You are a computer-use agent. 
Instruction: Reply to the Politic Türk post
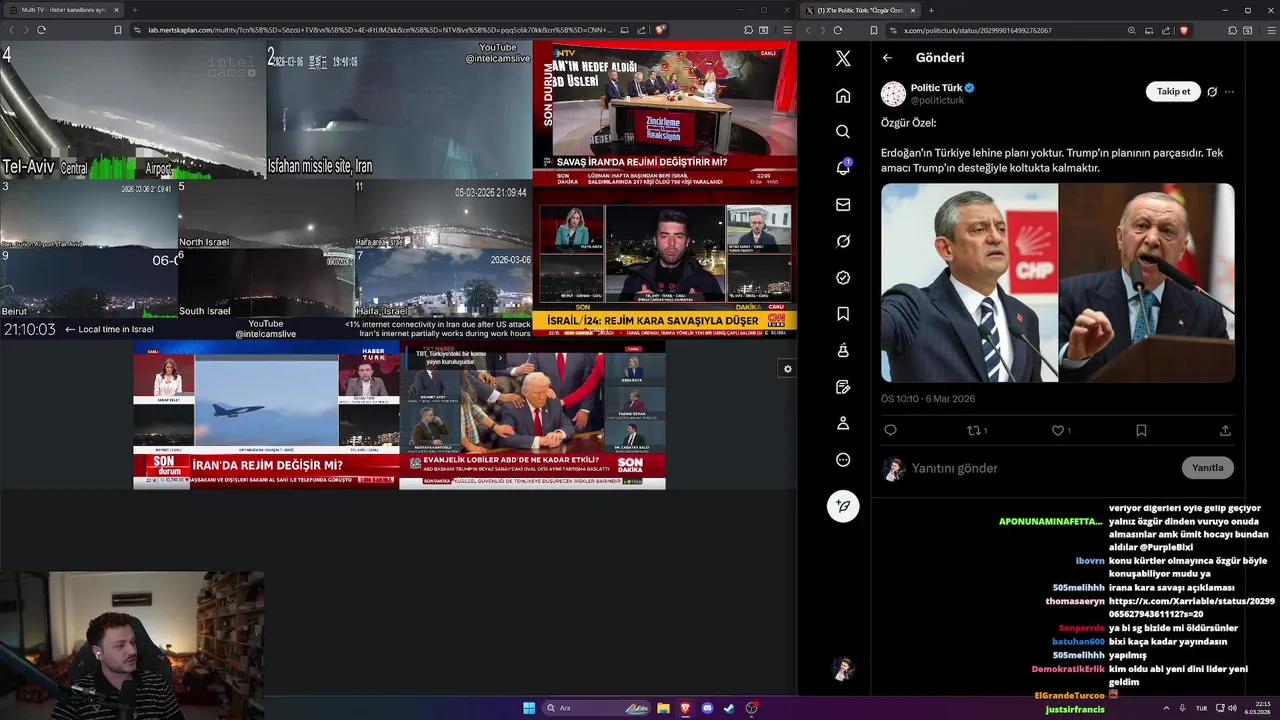coord(890,431)
